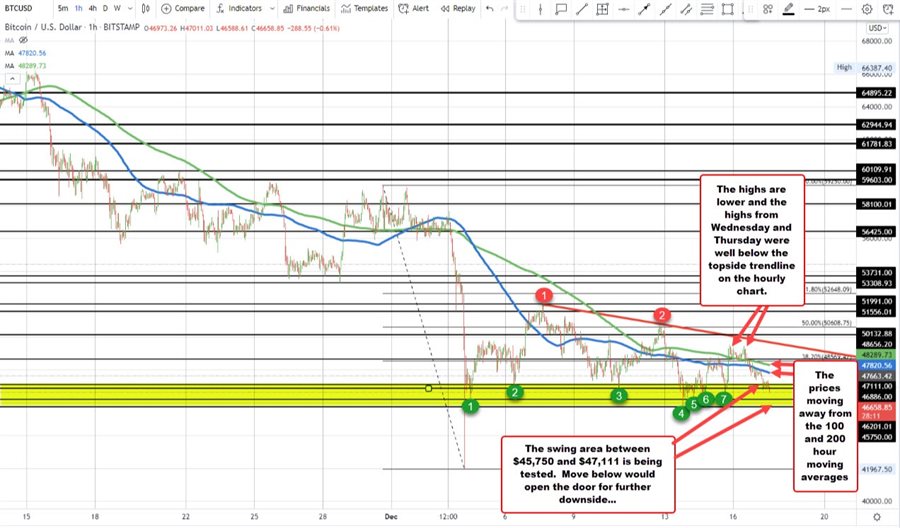
Task: Open chart settings gear at bottom right
Action: (877, 515)
